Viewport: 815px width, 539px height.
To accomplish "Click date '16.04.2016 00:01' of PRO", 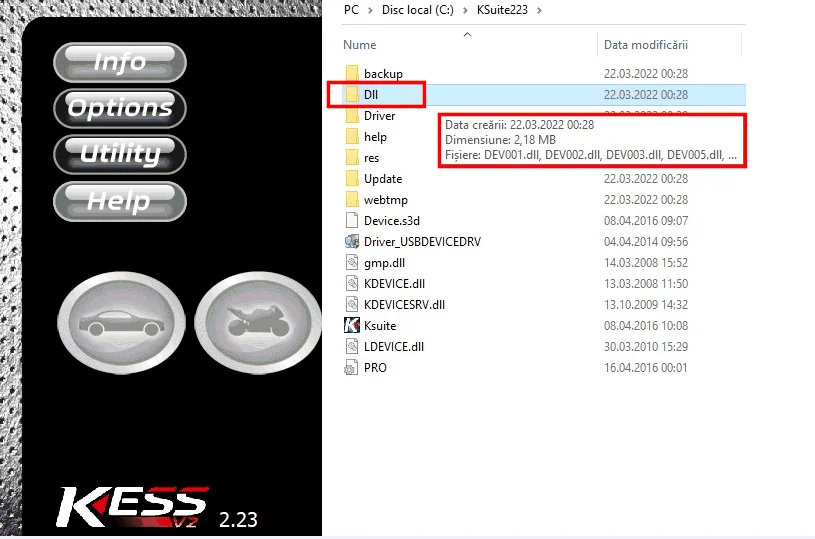I will 646,367.
